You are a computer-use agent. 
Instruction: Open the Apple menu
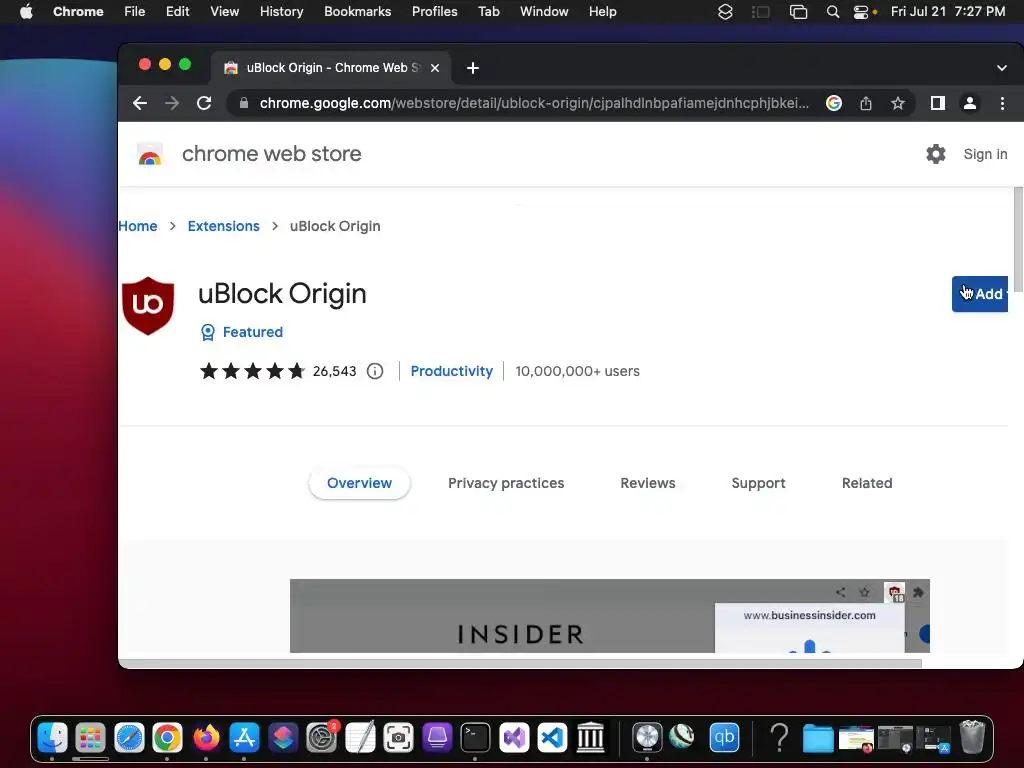pos(26,12)
